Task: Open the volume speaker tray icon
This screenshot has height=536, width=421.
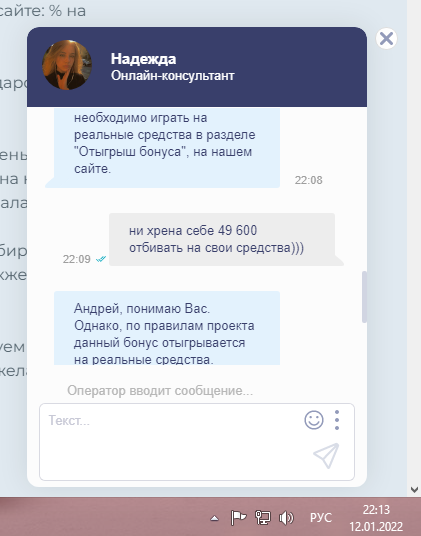Action: coord(286,518)
